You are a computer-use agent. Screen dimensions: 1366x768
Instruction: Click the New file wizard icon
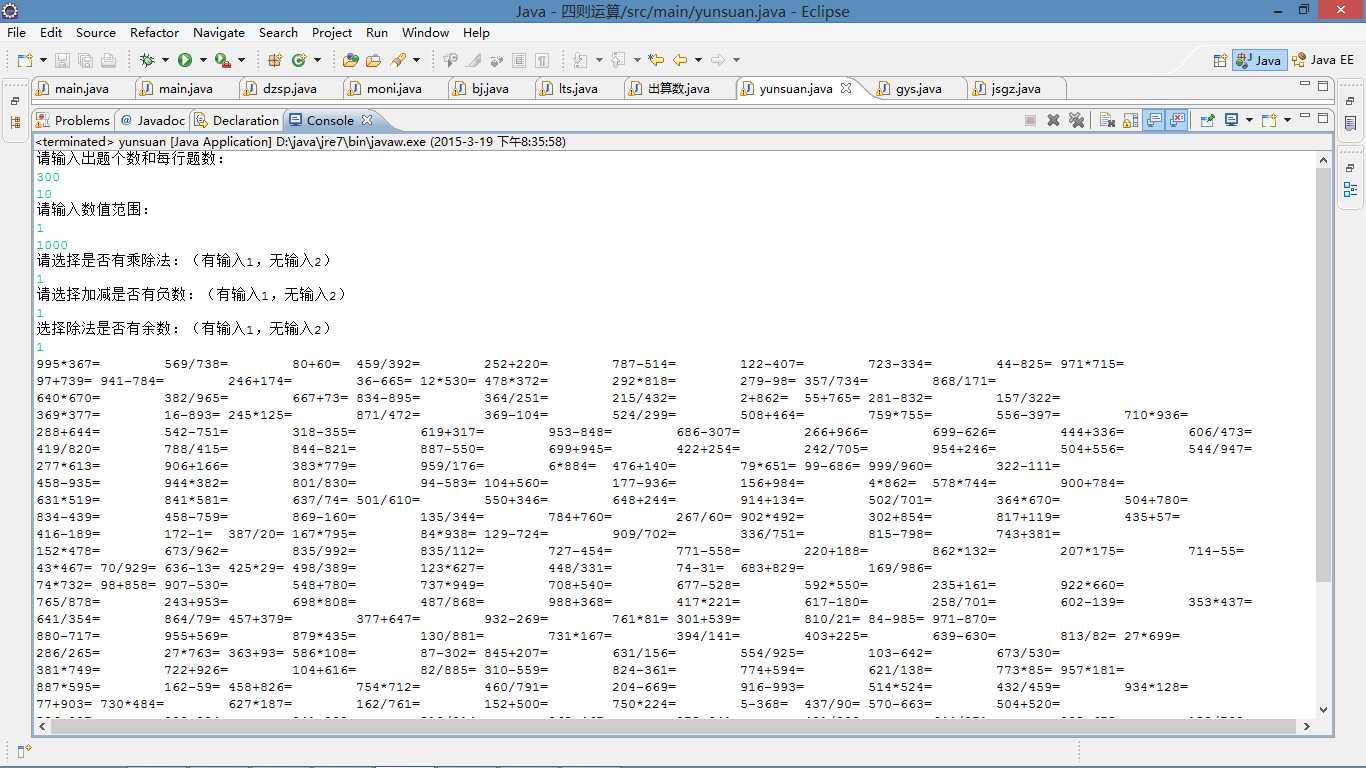24,60
